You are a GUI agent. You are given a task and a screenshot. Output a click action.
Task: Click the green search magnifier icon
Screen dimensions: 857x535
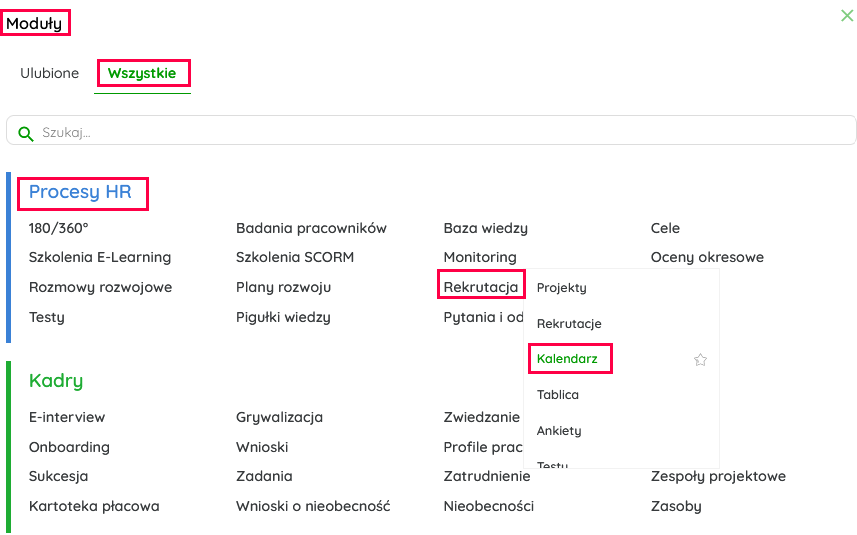coord(26,133)
